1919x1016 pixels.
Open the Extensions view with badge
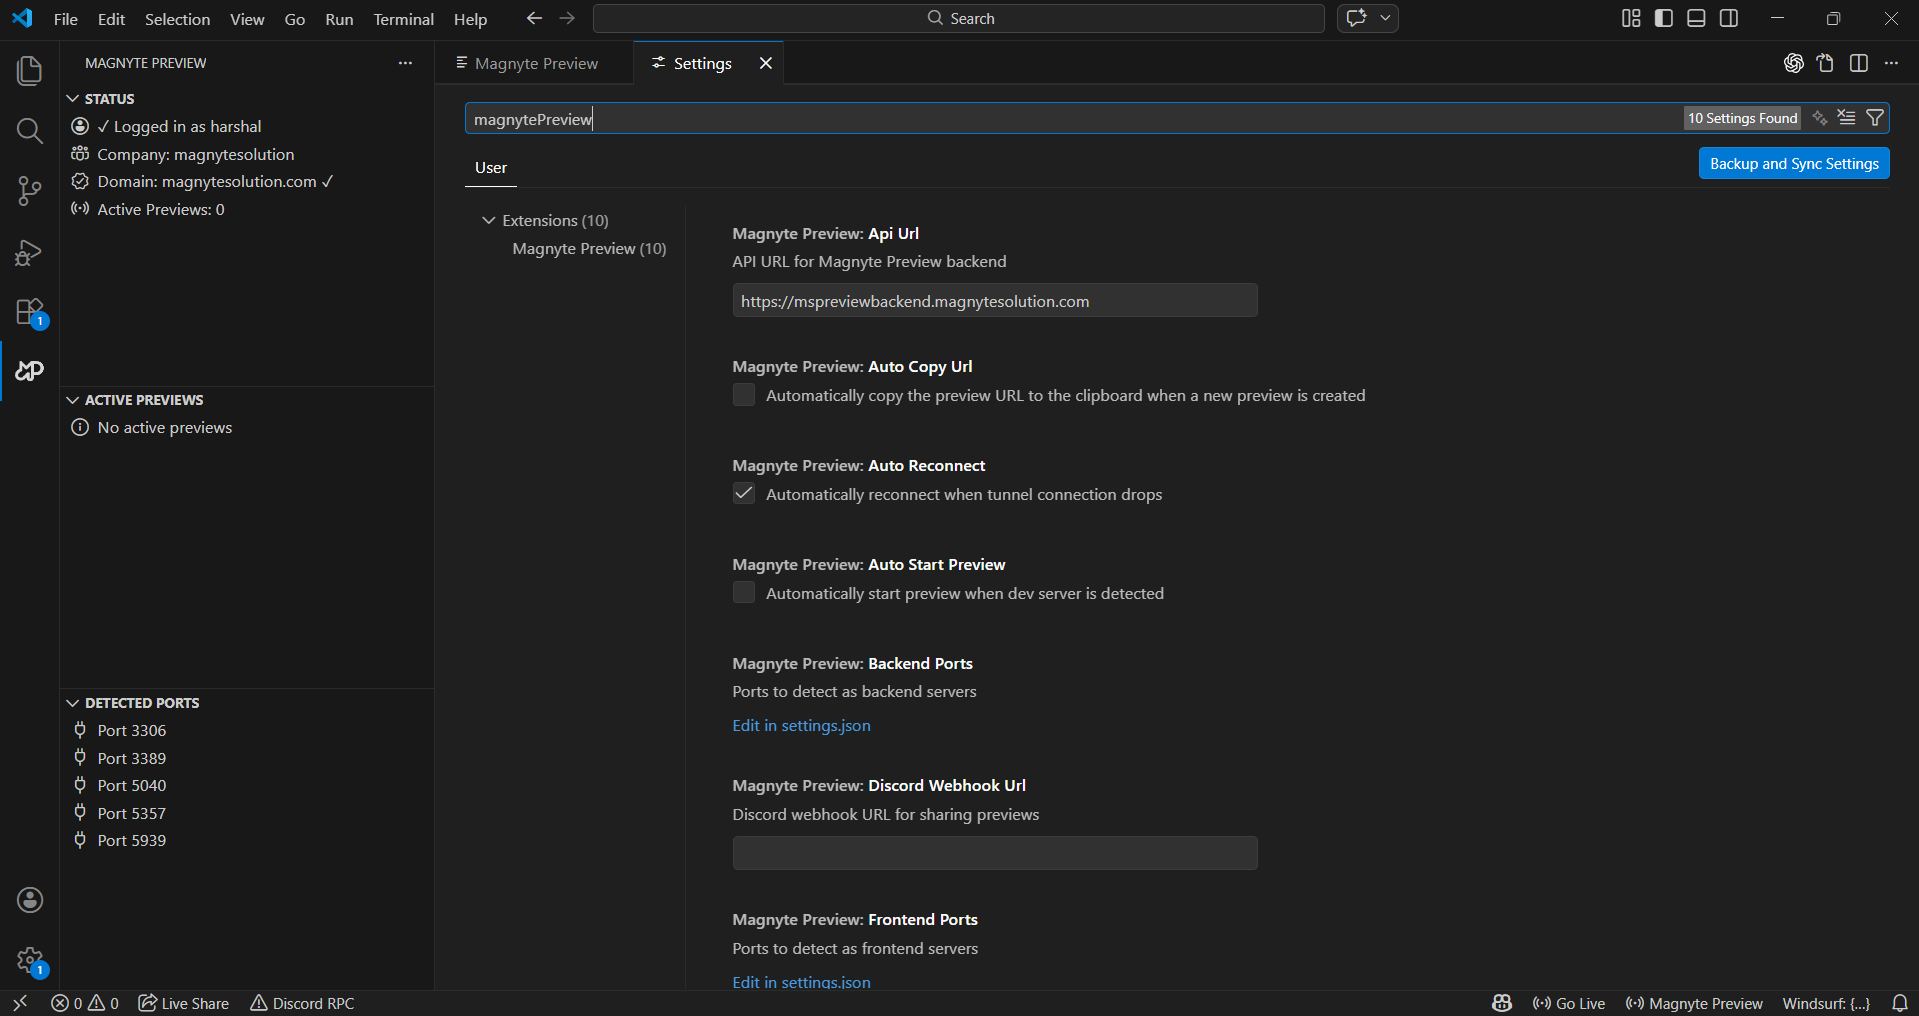point(29,312)
